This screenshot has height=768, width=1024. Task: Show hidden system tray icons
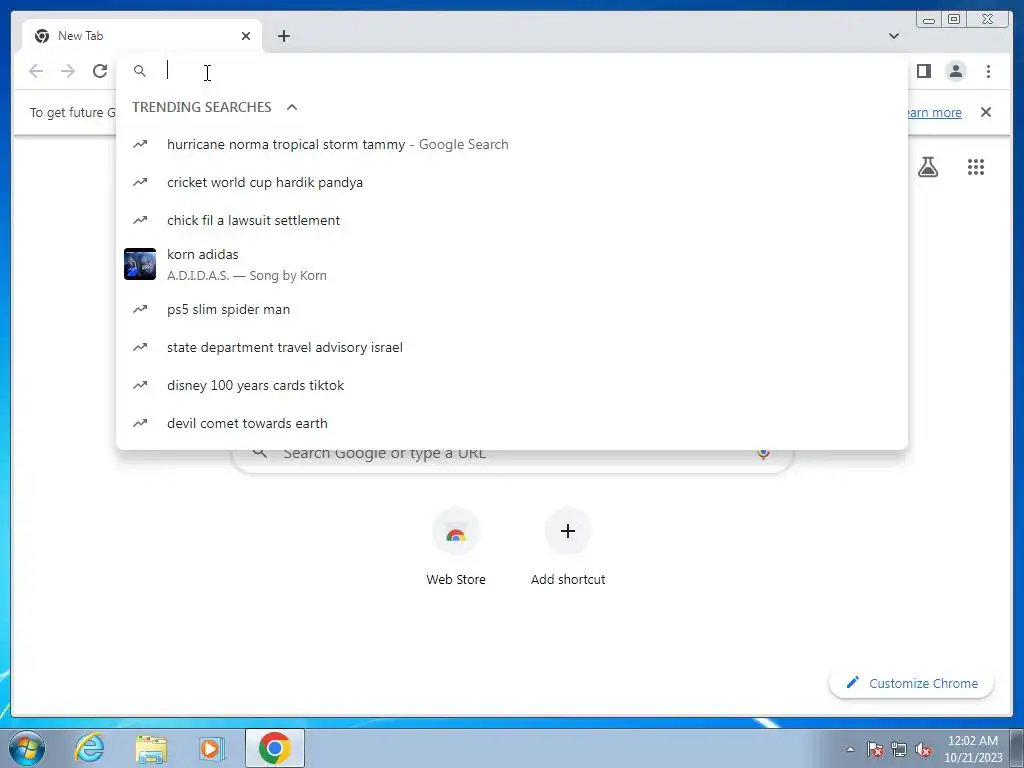tap(850, 749)
